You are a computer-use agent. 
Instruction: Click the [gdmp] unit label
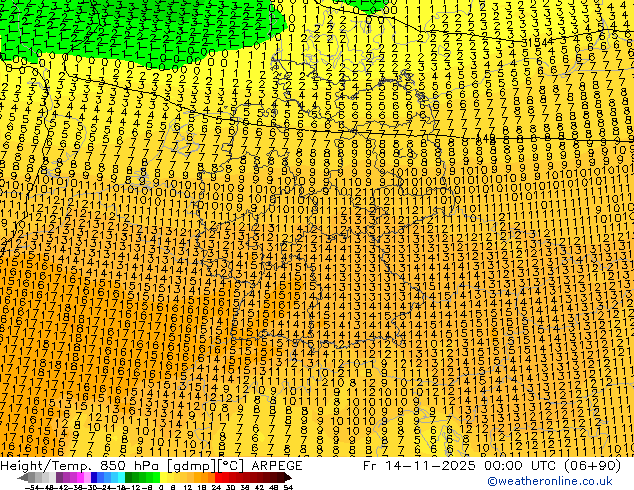(x=193, y=466)
